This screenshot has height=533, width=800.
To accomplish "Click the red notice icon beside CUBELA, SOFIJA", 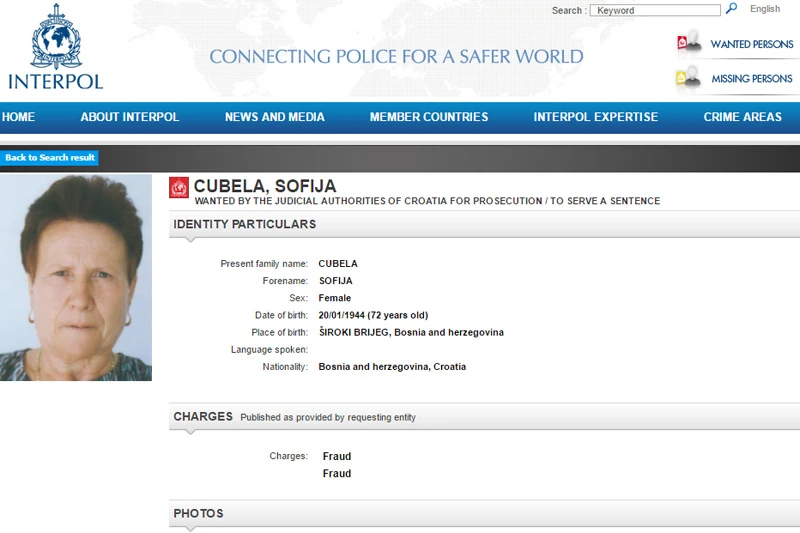I will click(179, 188).
